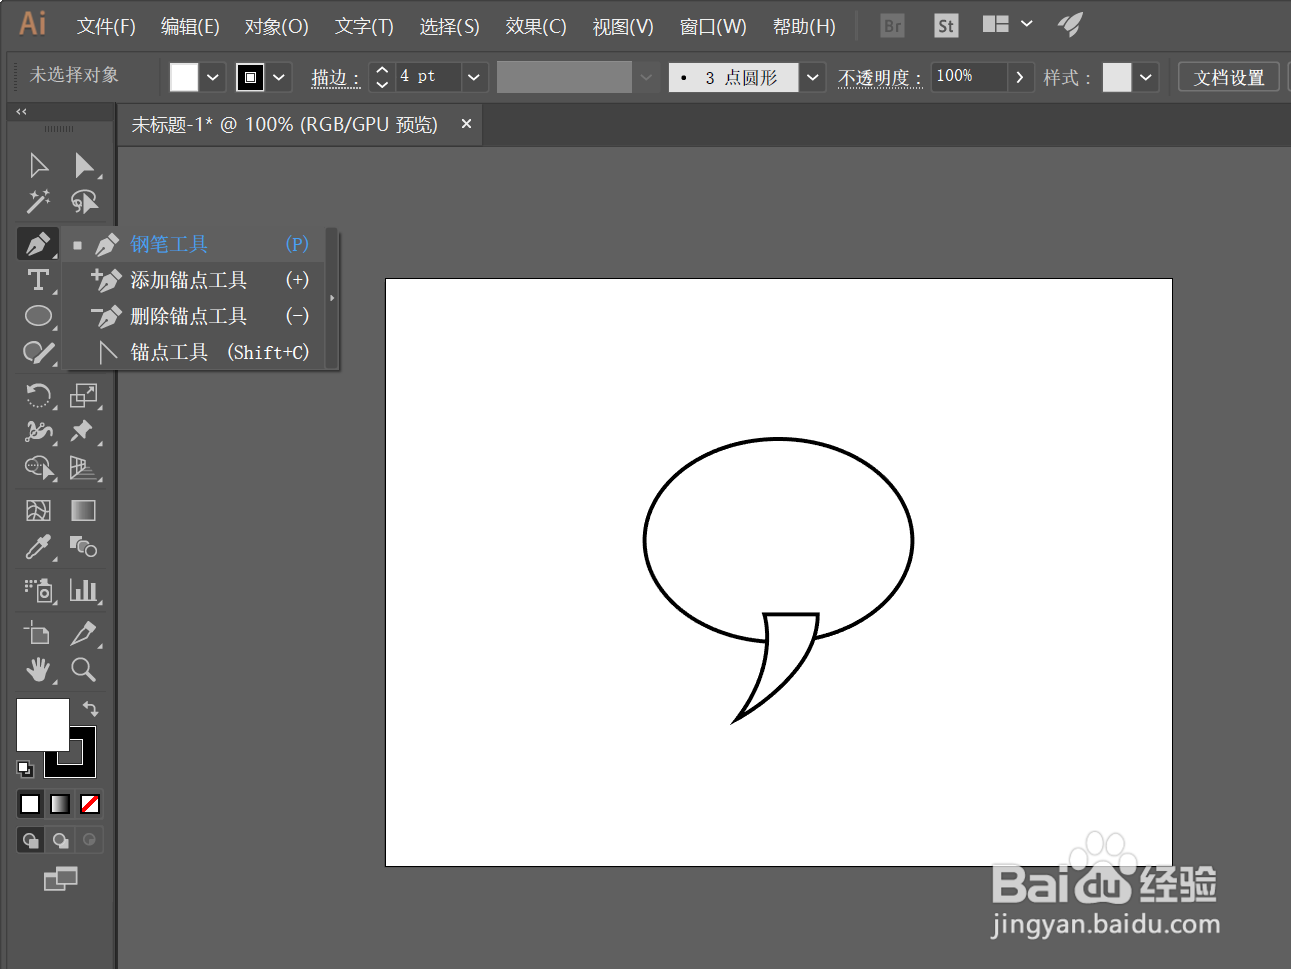Click the GPU performance rocket icon
The width and height of the screenshot is (1291, 969).
click(1070, 25)
